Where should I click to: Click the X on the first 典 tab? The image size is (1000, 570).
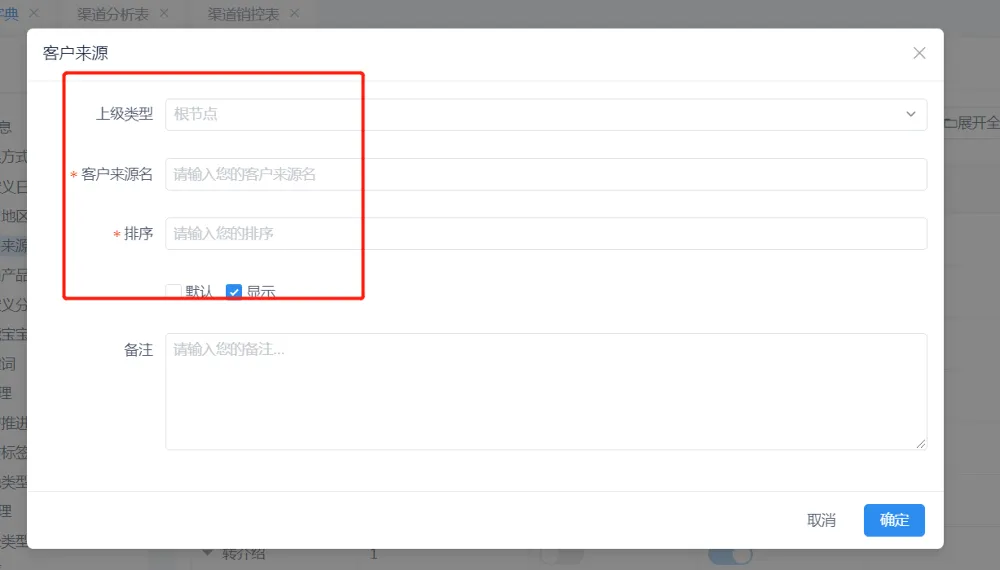click(x=34, y=14)
